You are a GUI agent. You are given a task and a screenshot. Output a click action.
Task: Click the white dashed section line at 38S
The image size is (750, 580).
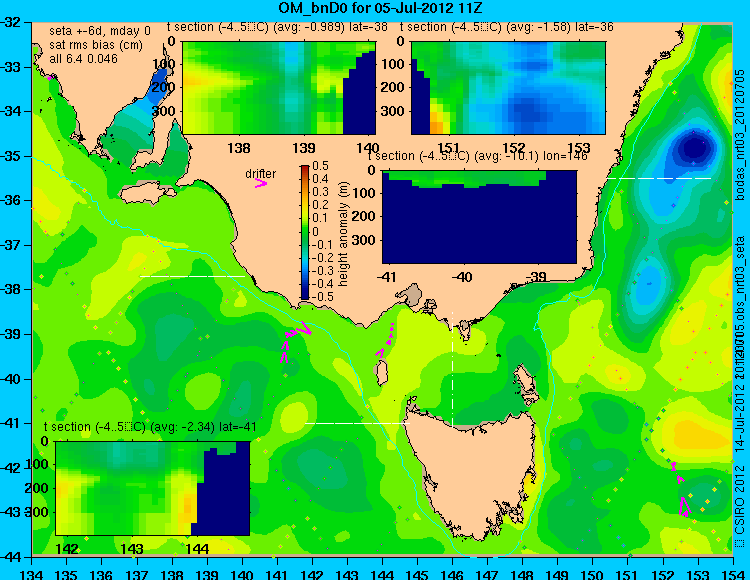pos(192,276)
